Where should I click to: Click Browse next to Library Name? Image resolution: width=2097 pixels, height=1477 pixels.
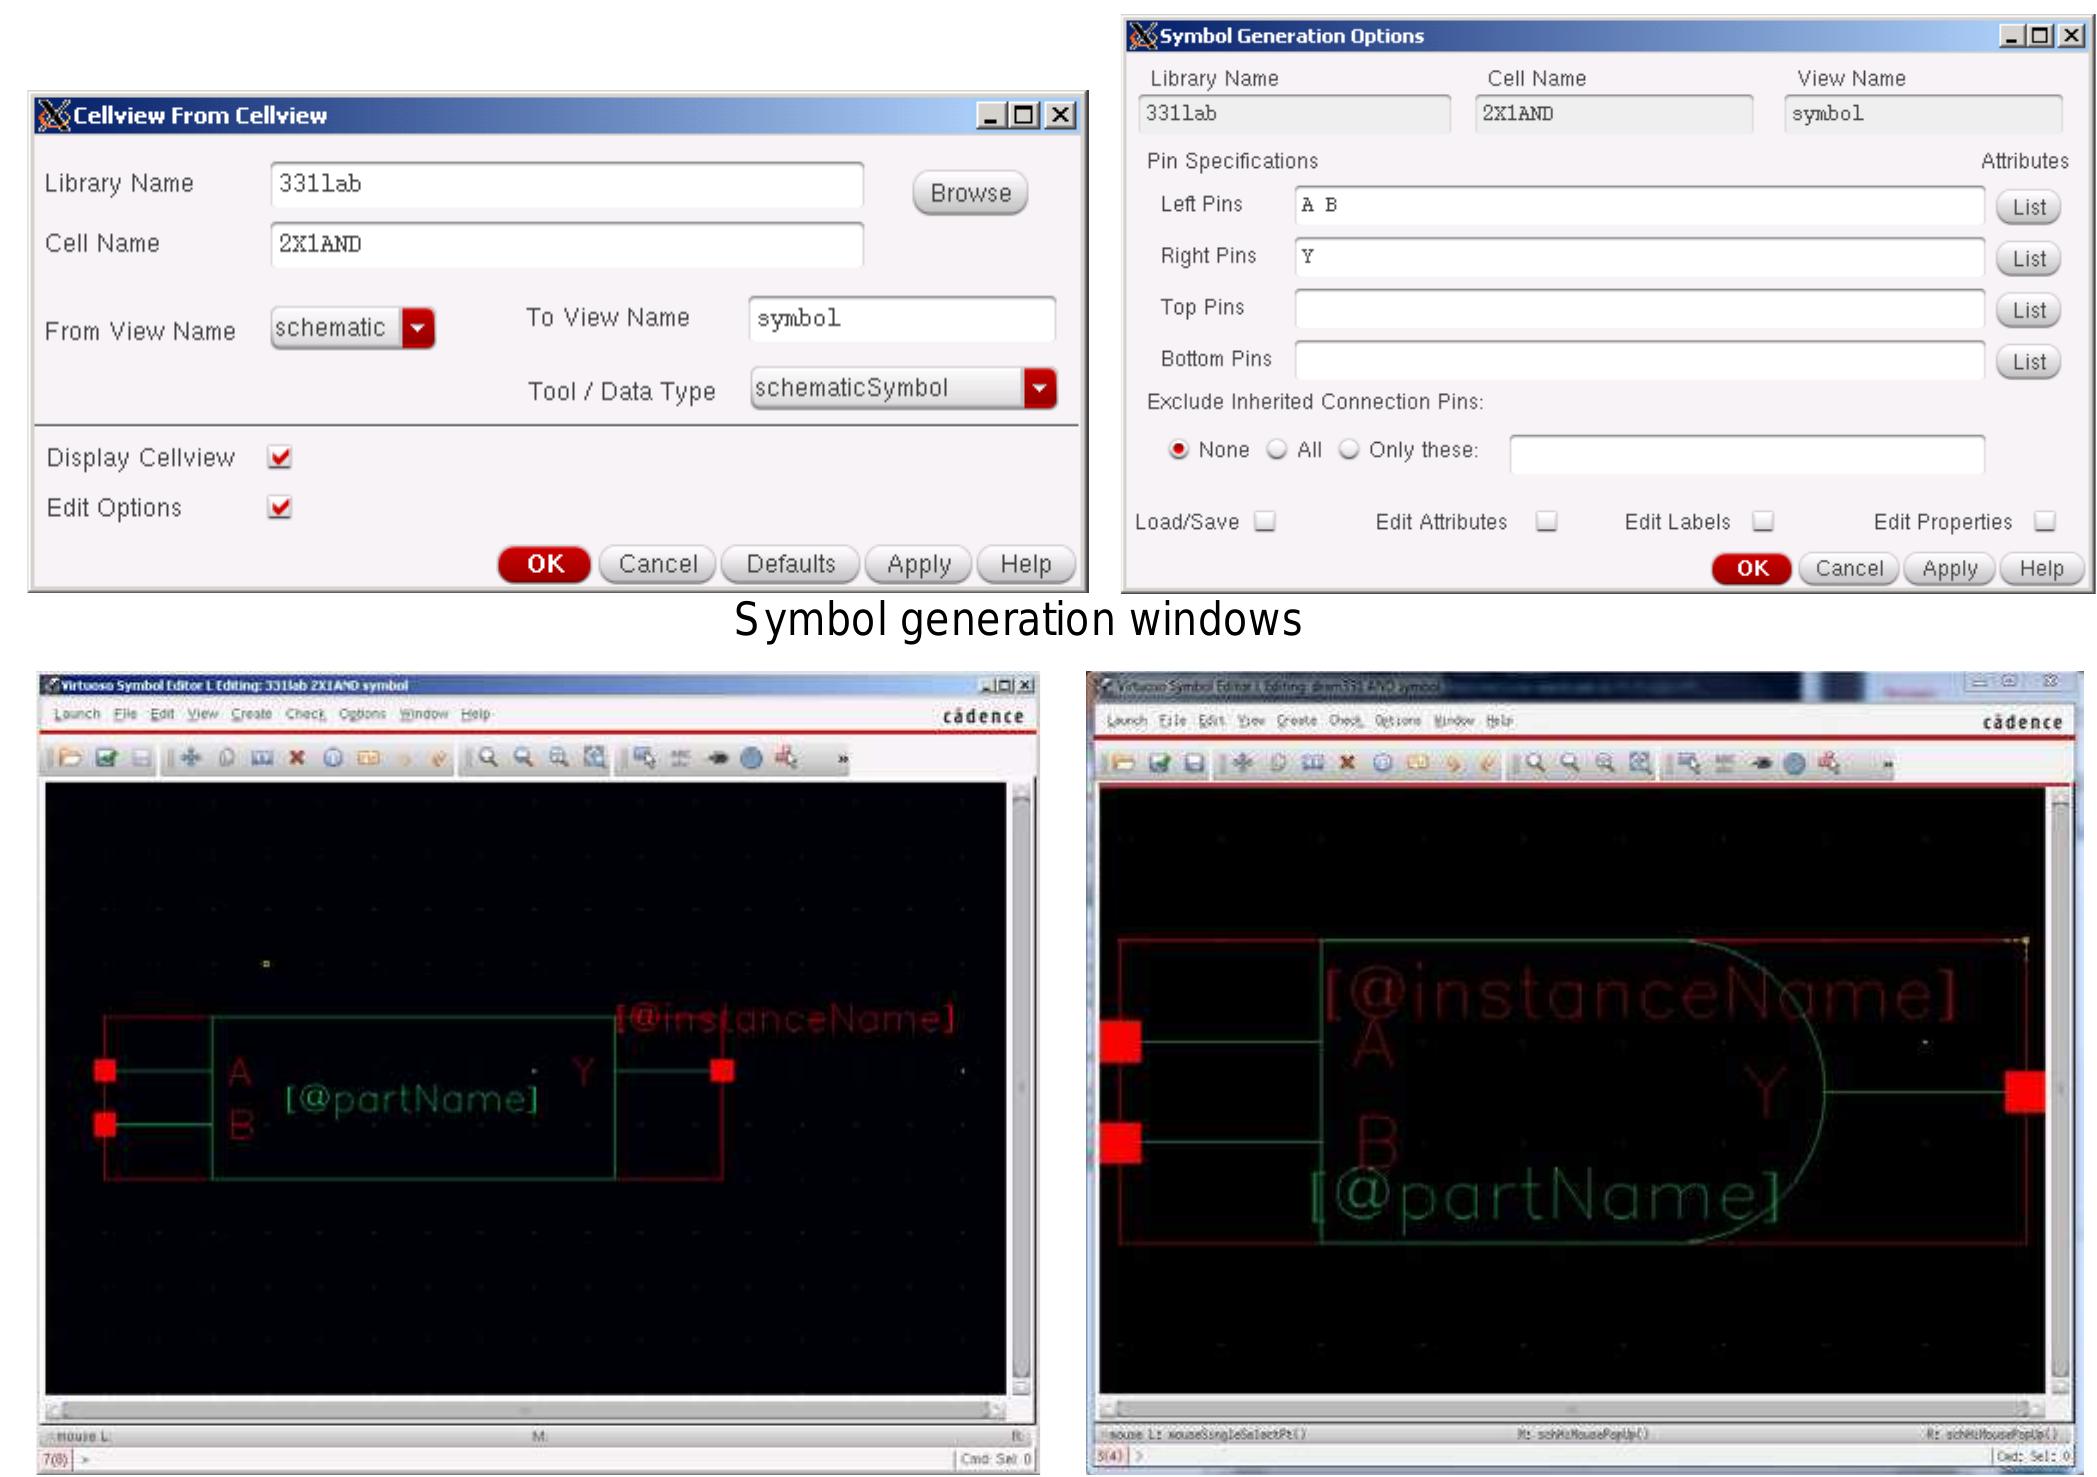tap(969, 193)
